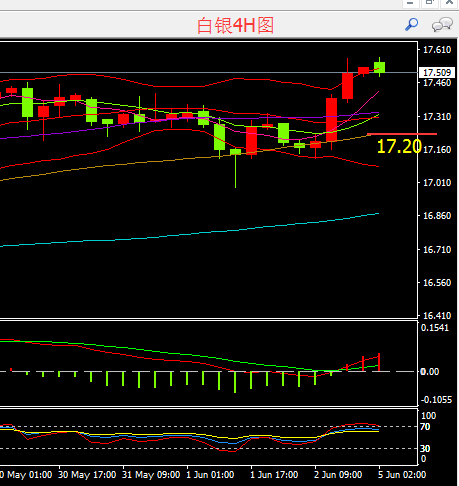Click the oscillator 100 level label
The height and width of the screenshot is (486, 459).
tap(428, 416)
